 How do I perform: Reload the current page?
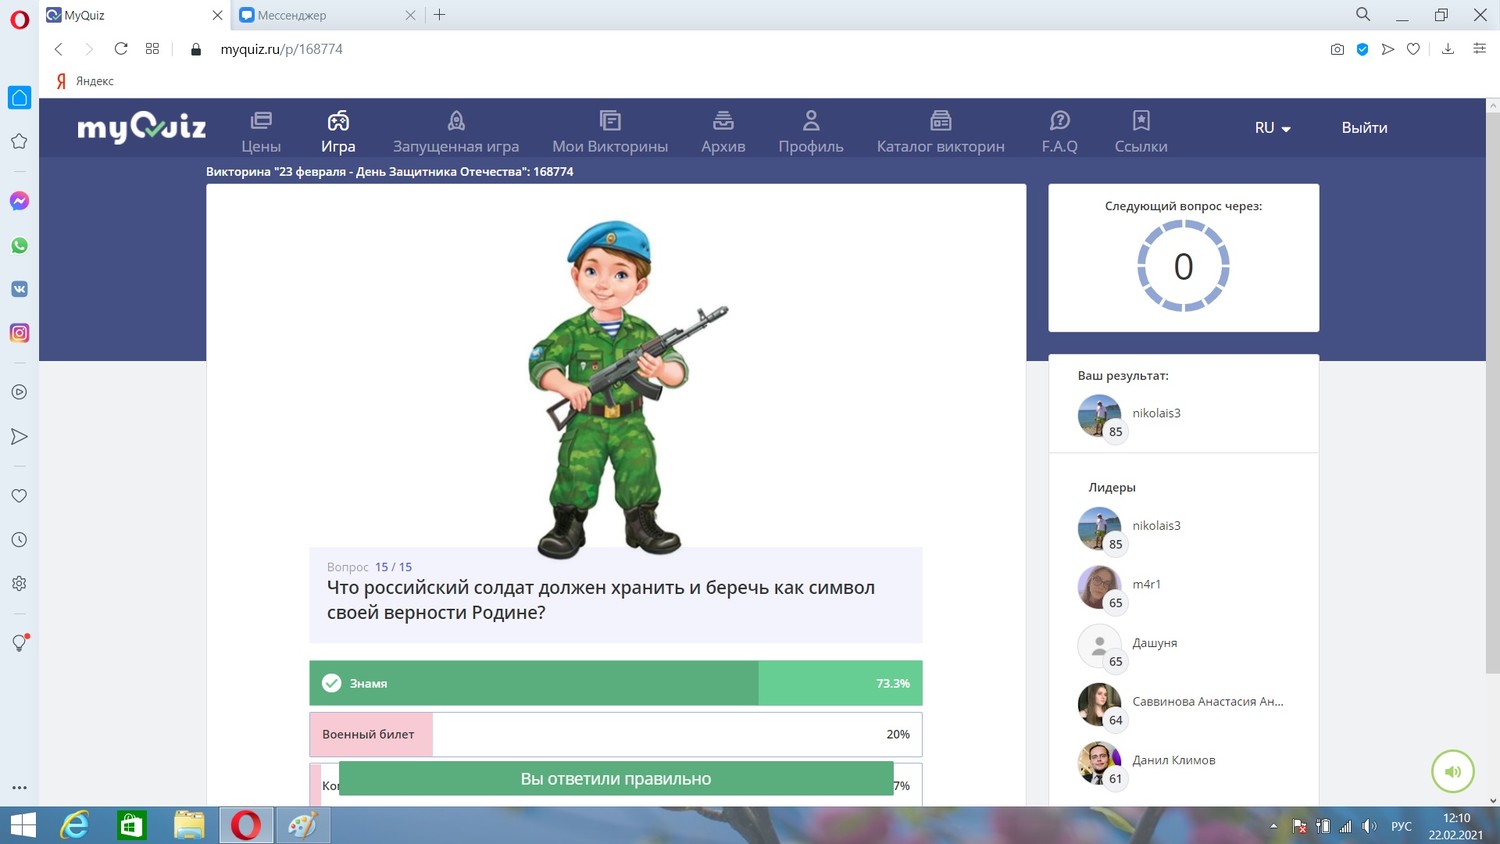[121, 49]
